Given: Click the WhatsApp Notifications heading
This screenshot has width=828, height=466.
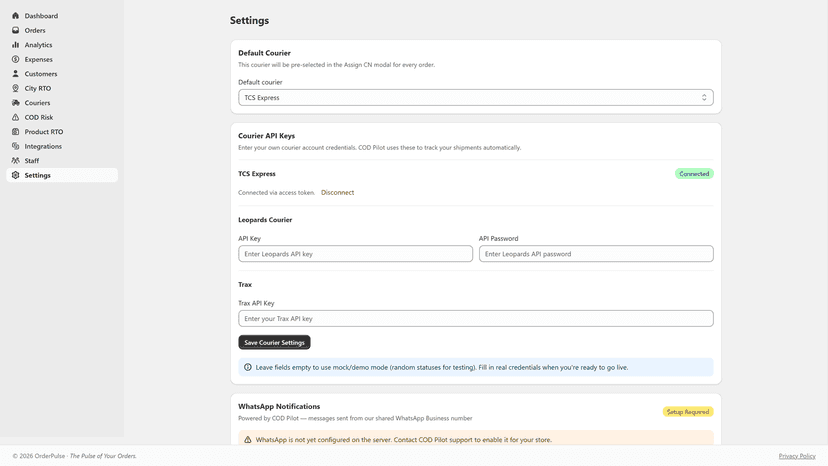Looking at the screenshot, I should [x=279, y=406].
